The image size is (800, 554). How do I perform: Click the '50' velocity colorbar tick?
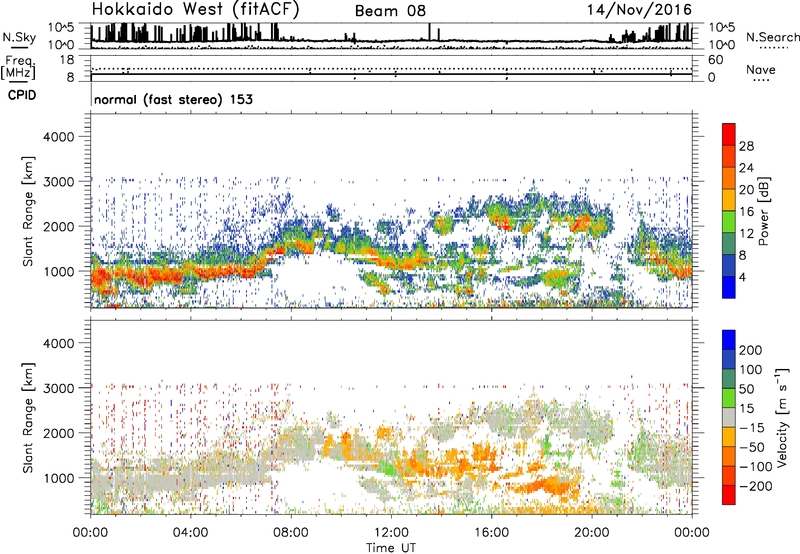(746, 389)
